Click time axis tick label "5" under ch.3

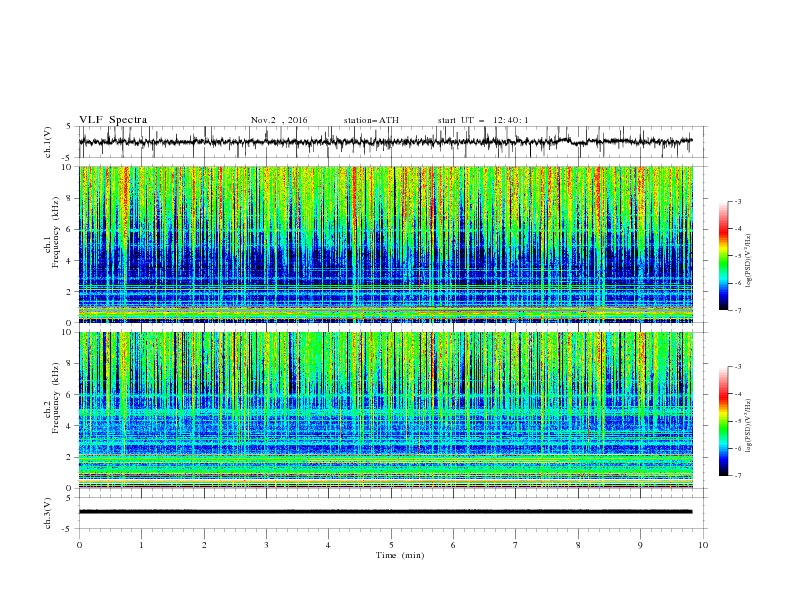pyautogui.click(x=391, y=545)
